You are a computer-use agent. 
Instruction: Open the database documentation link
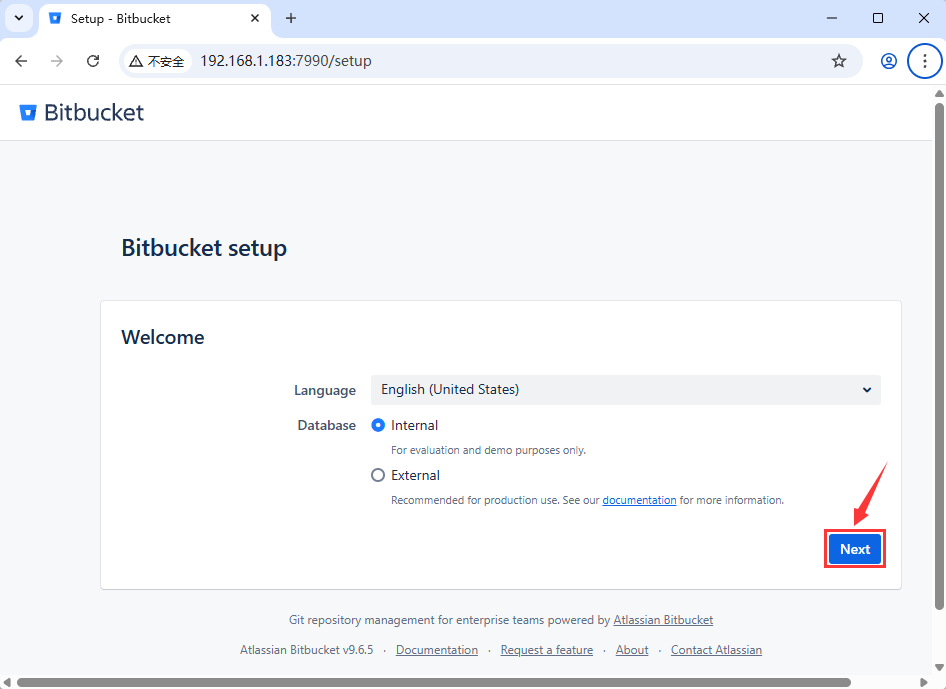click(639, 500)
